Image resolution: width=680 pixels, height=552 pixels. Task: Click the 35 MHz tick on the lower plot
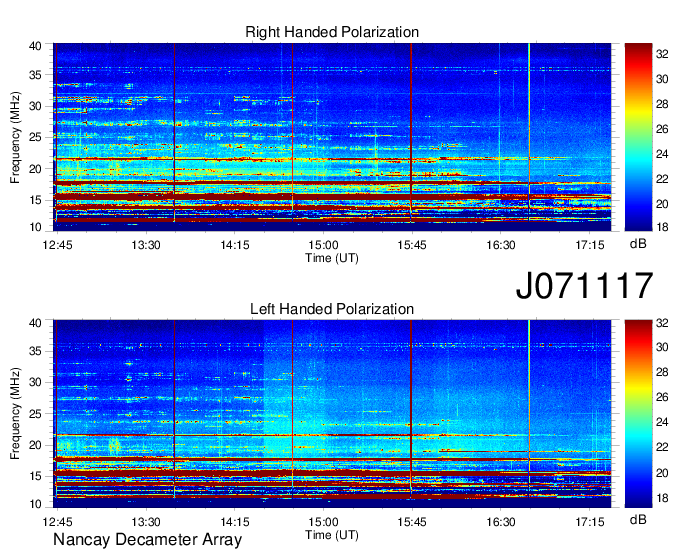(35, 351)
